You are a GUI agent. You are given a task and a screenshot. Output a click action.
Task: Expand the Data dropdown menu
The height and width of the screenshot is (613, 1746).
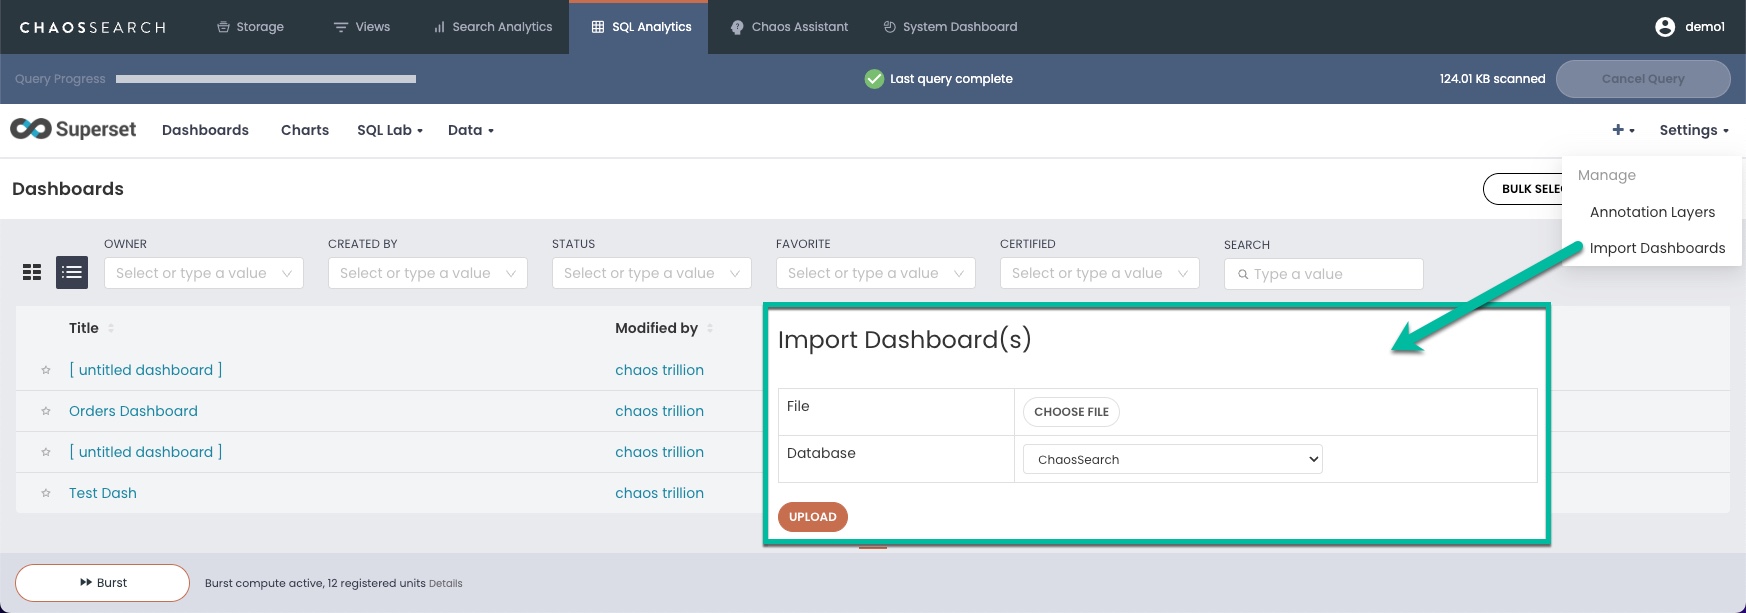pyautogui.click(x=471, y=130)
